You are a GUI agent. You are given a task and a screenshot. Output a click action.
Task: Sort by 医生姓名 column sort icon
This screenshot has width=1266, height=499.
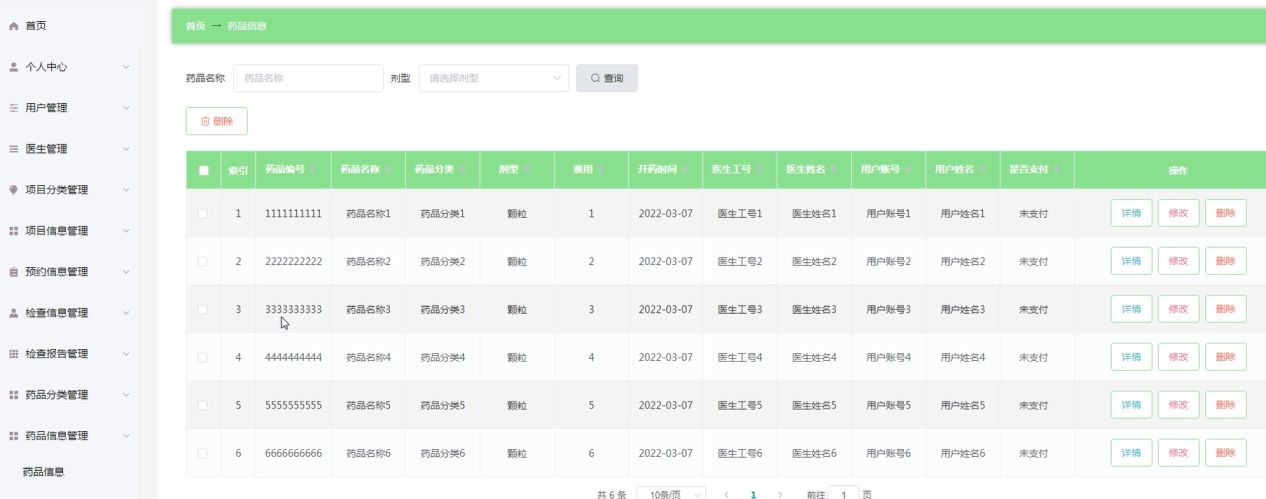coord(833,170)
